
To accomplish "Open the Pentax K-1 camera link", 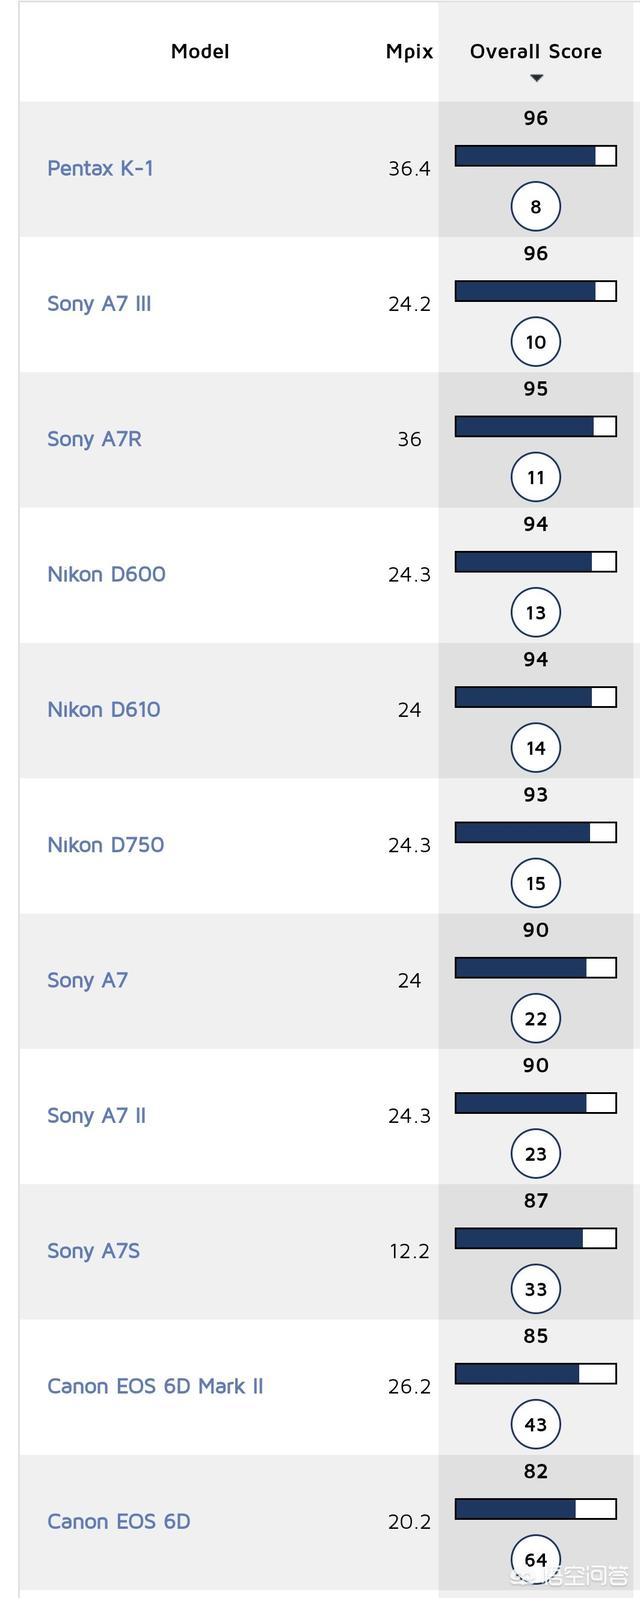I will [100, 168].
